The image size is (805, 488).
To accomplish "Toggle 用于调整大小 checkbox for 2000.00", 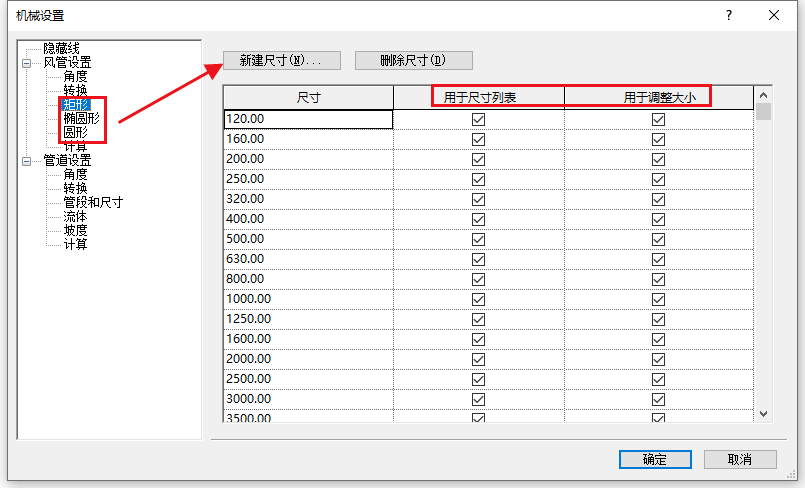I will click(659, 360).
